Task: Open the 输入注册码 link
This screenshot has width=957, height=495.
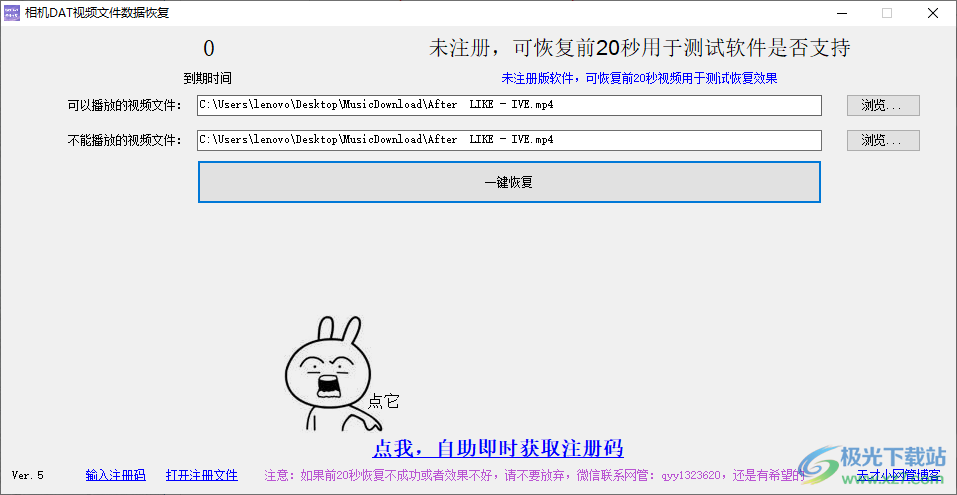Action: [x=115, y=475]
